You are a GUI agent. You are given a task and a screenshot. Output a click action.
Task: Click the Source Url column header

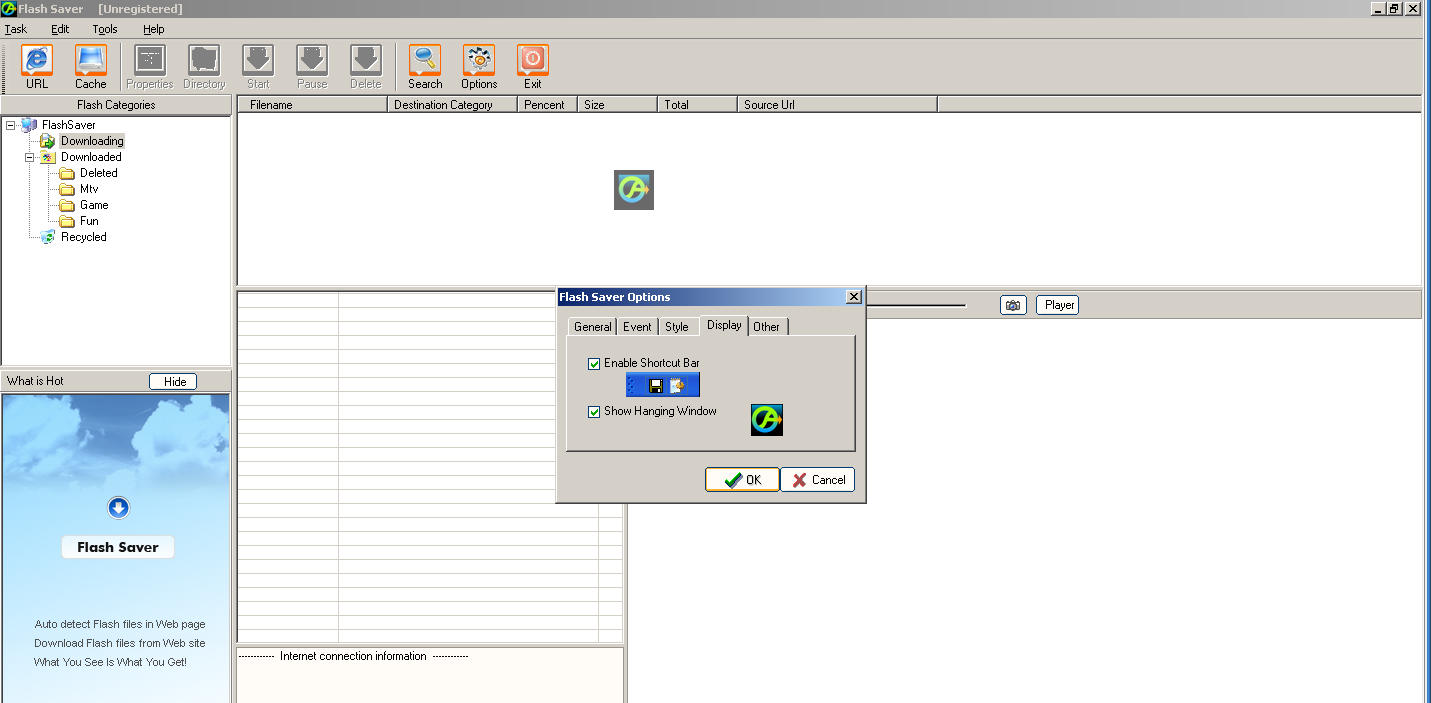pyautogui.click(x=837, y=105)
